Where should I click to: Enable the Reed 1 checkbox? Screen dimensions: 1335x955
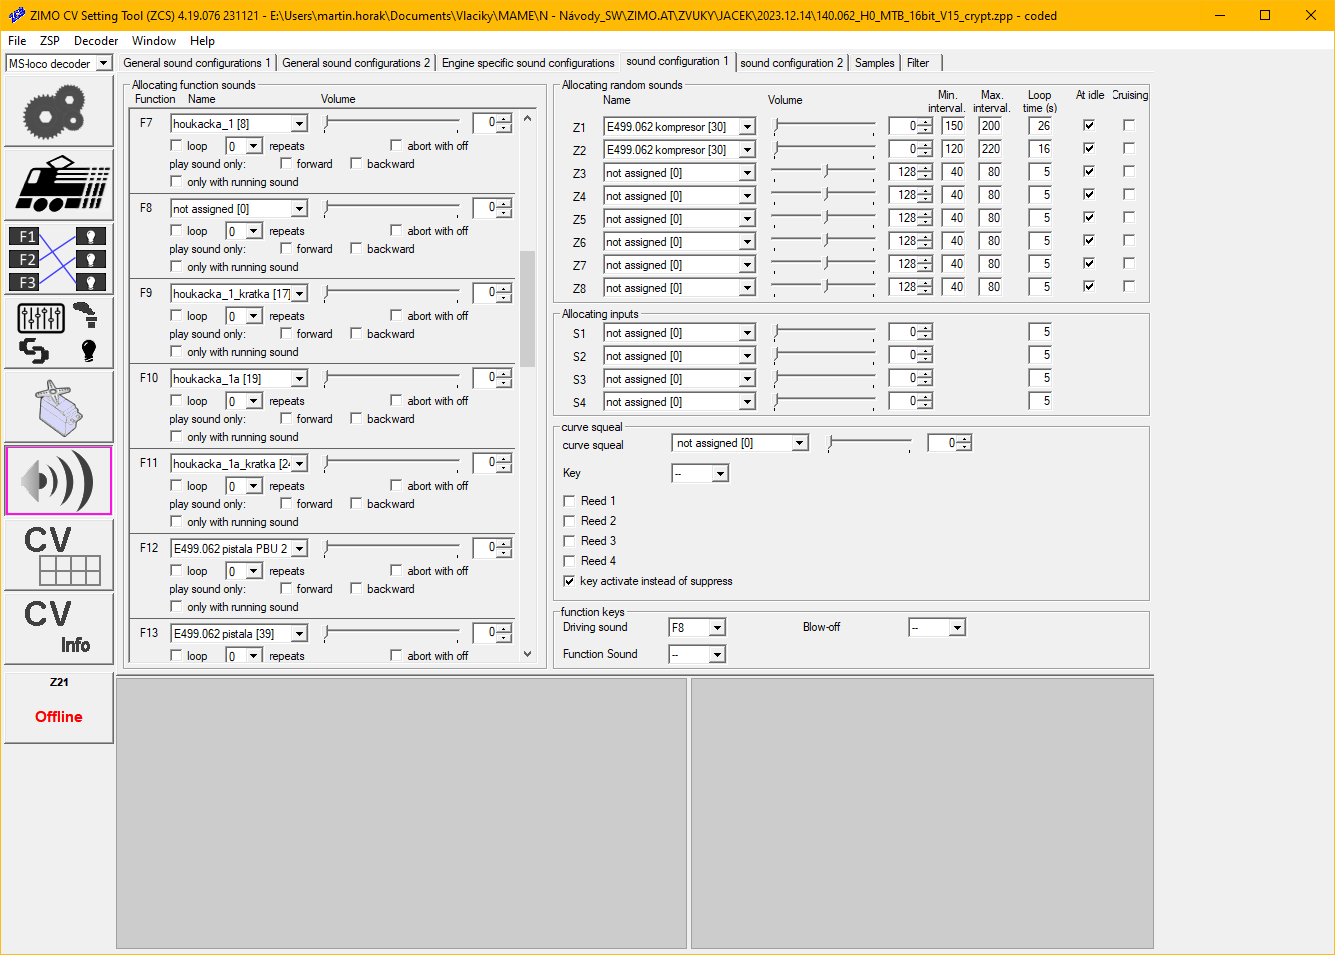click(x=569, y=501)
